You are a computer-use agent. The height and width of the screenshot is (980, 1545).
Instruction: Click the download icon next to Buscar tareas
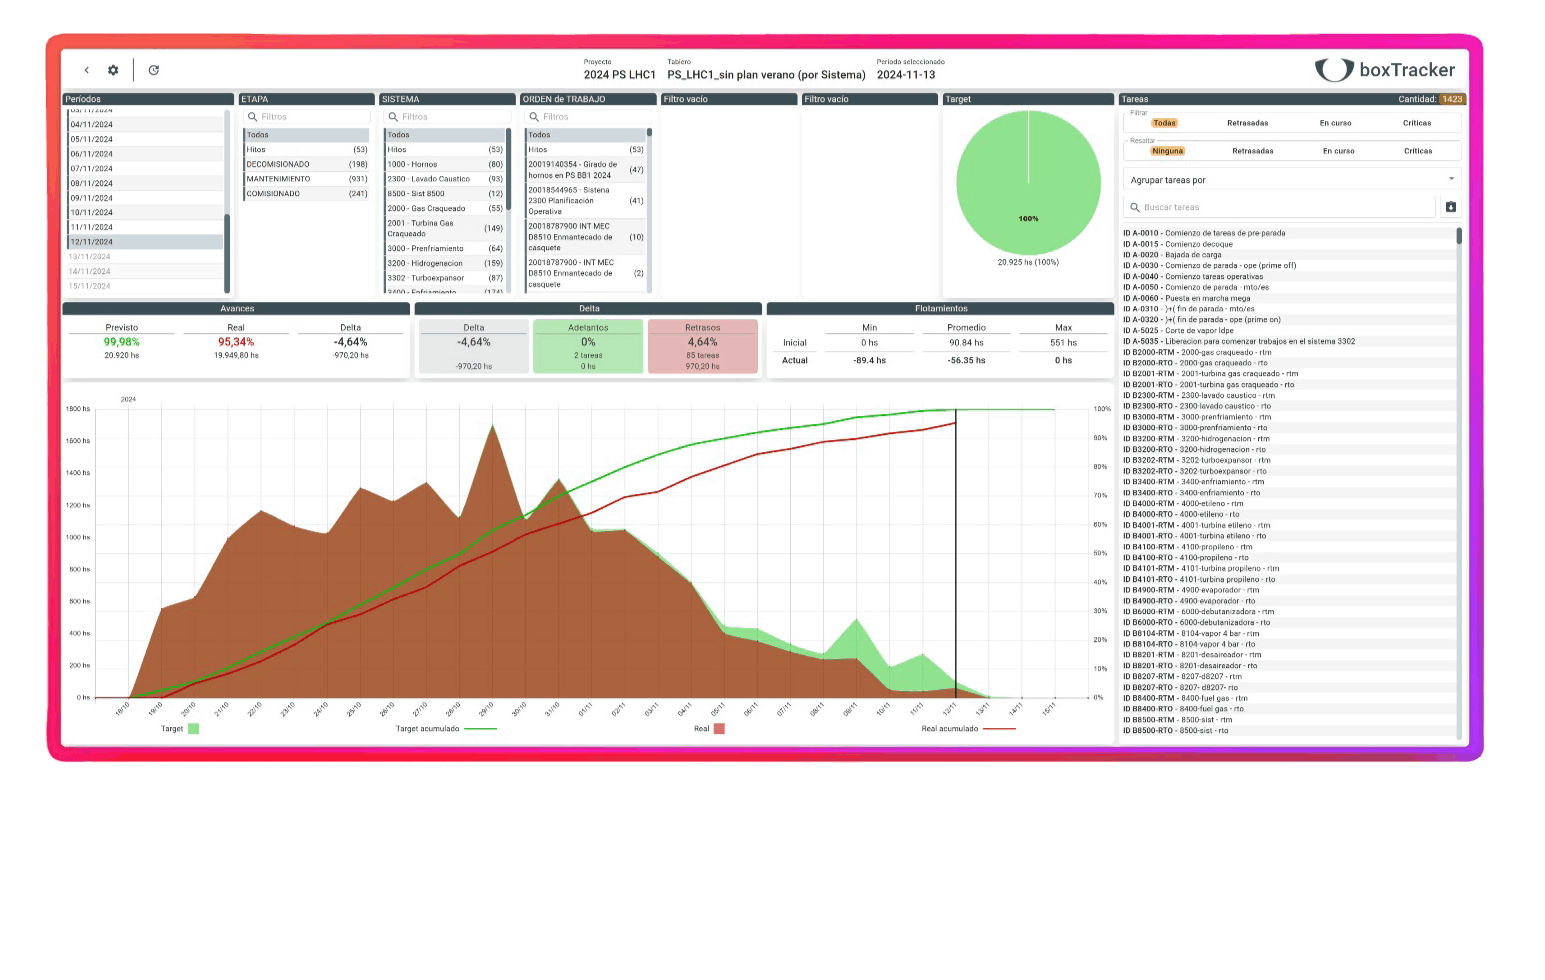pos(1451,207)
